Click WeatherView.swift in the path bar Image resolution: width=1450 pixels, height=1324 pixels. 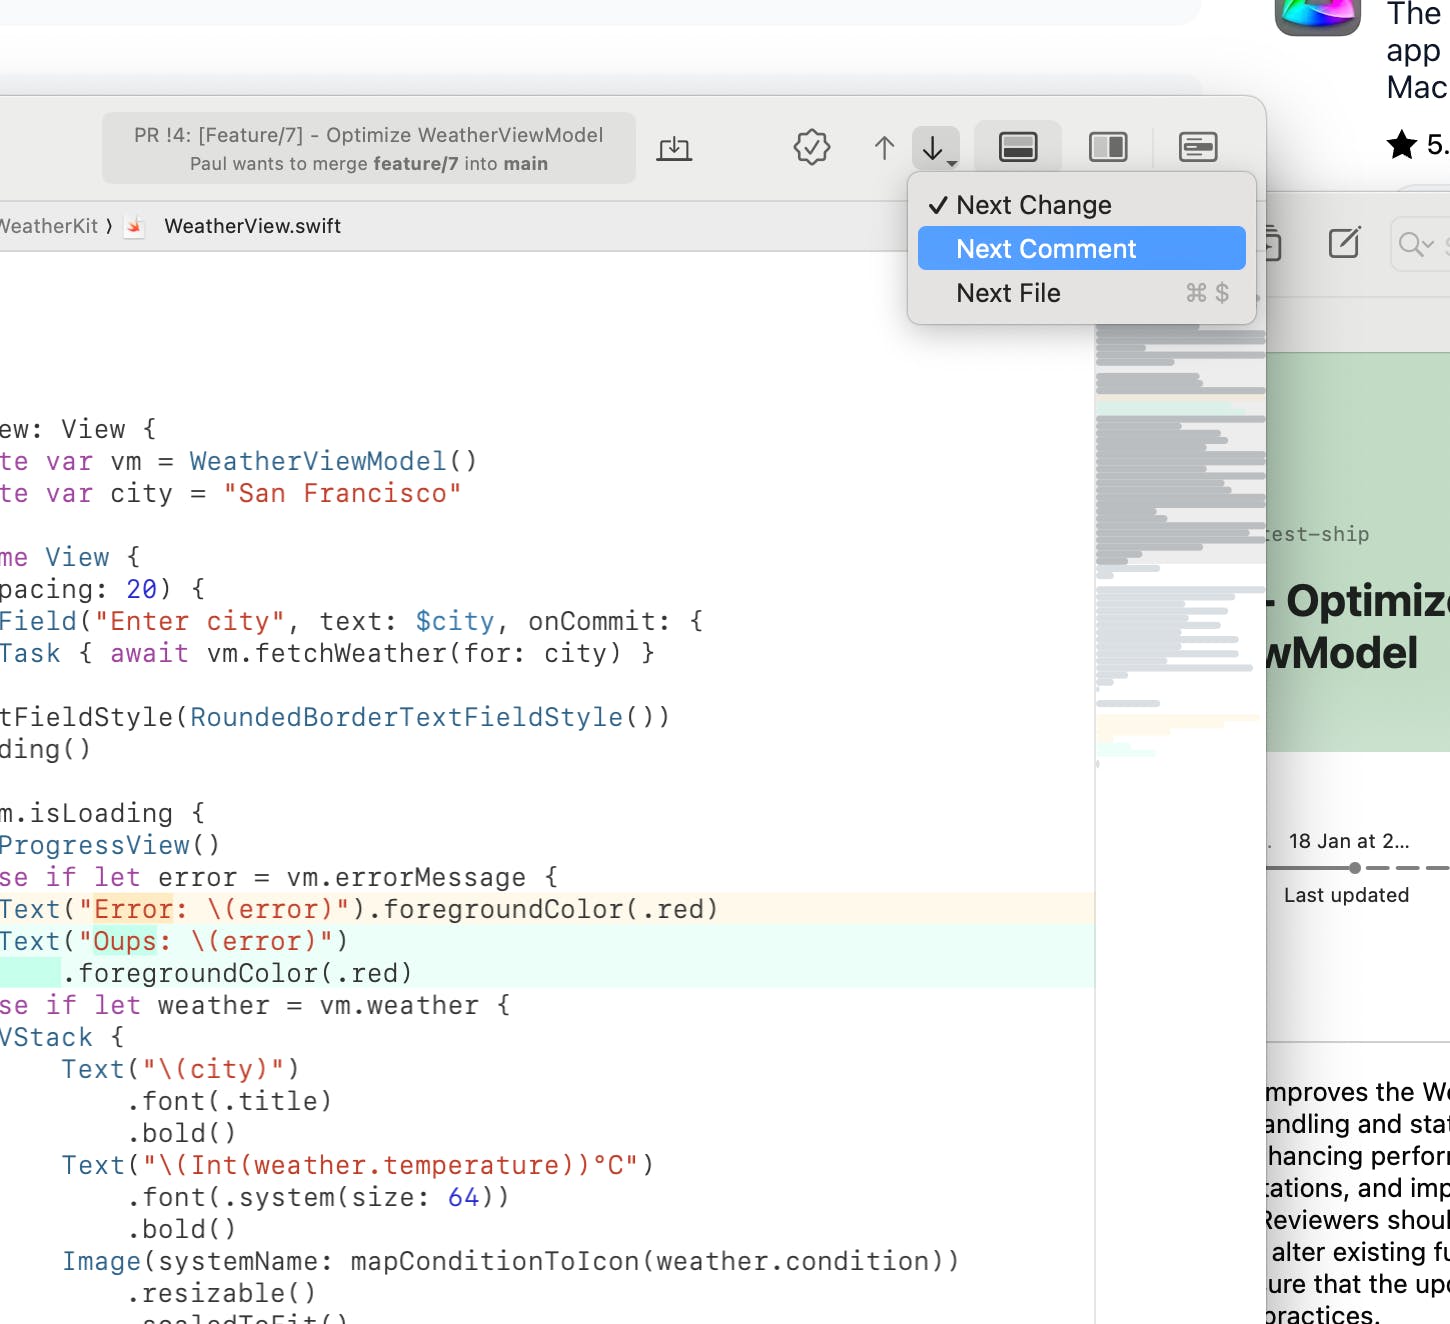[252, 226]
